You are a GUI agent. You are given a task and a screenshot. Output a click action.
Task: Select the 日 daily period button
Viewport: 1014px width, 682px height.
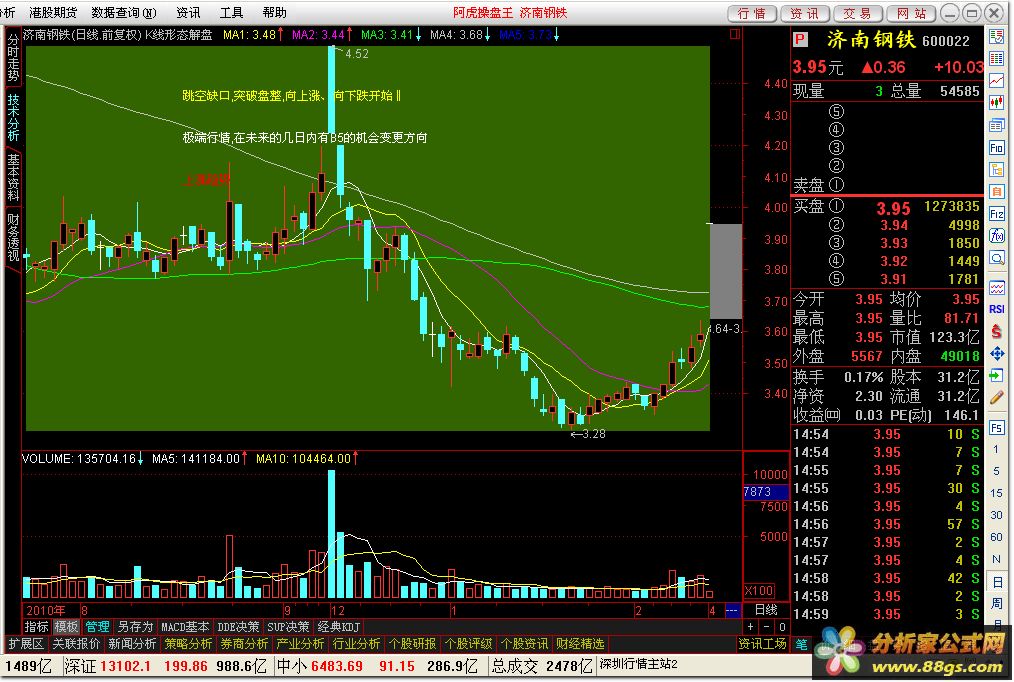997,581
